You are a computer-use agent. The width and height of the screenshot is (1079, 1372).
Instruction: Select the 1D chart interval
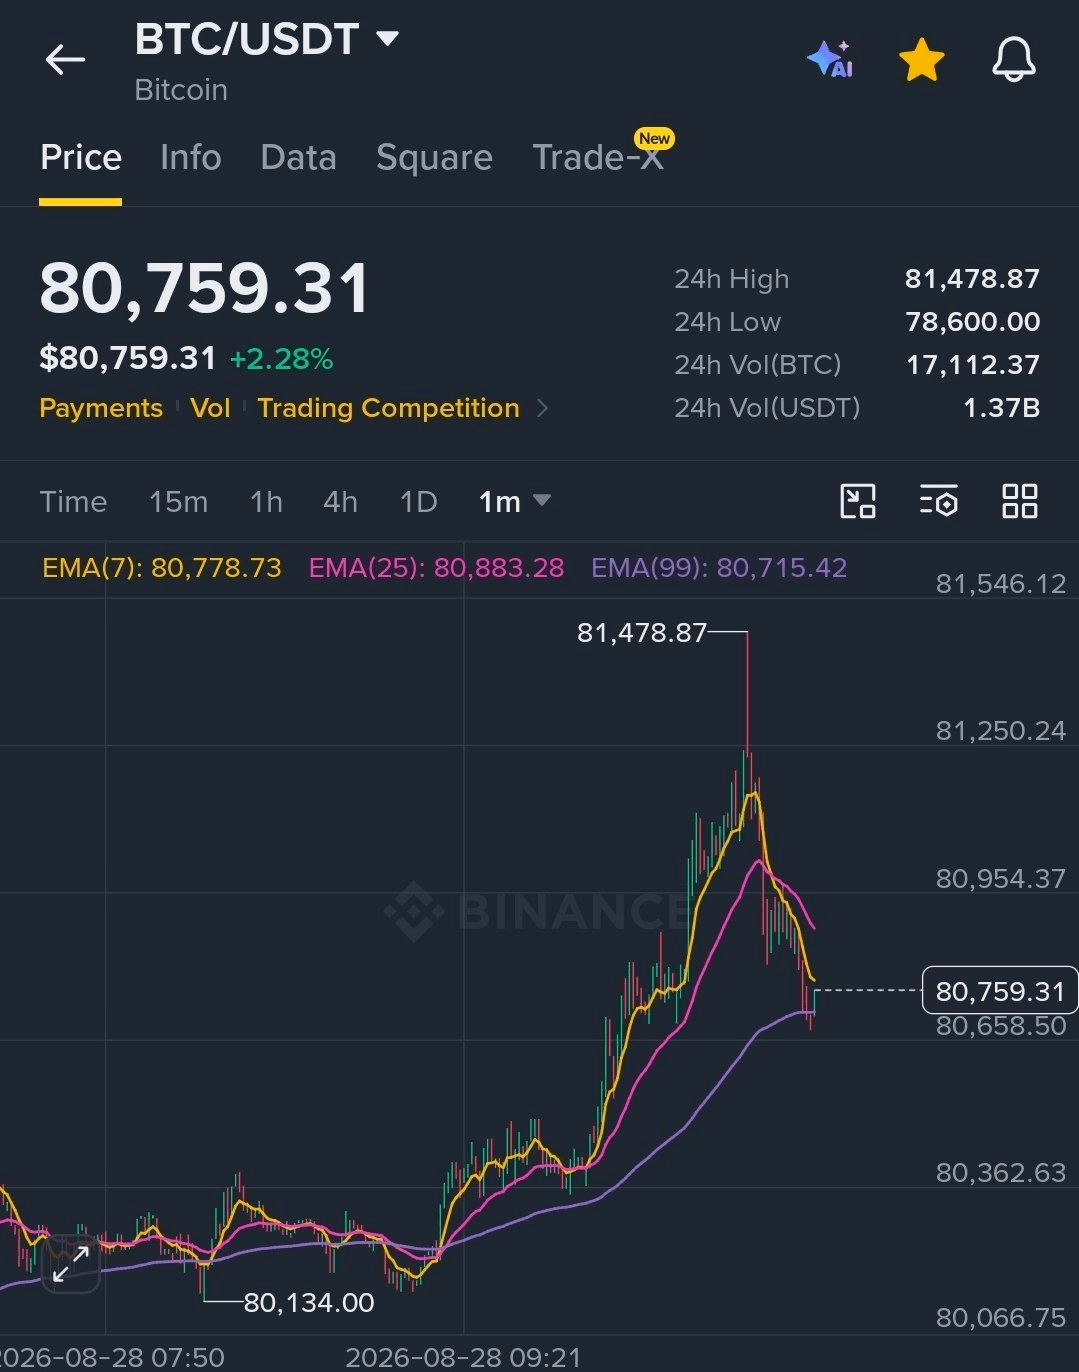[418, 501]
